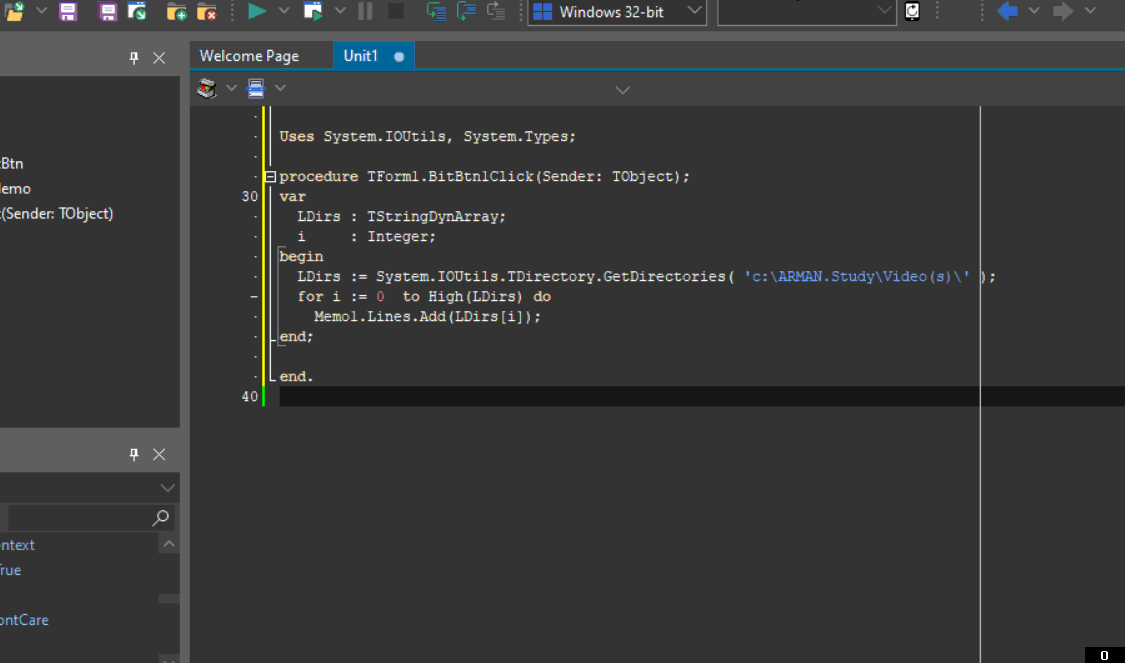The width and height of the screenshot is (1125, 663).
Task: Click the 'Uses System.IOUtils, System.Types;' line
Action: click(428, 136)
